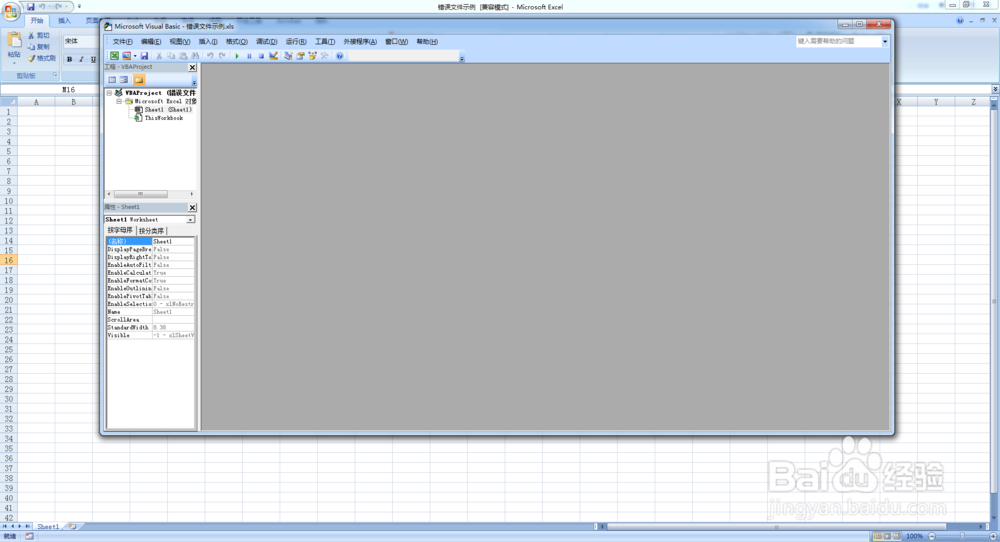Select the Sheet1 tab in Excel
The image size is (1000, 542).
click(48, 527)
